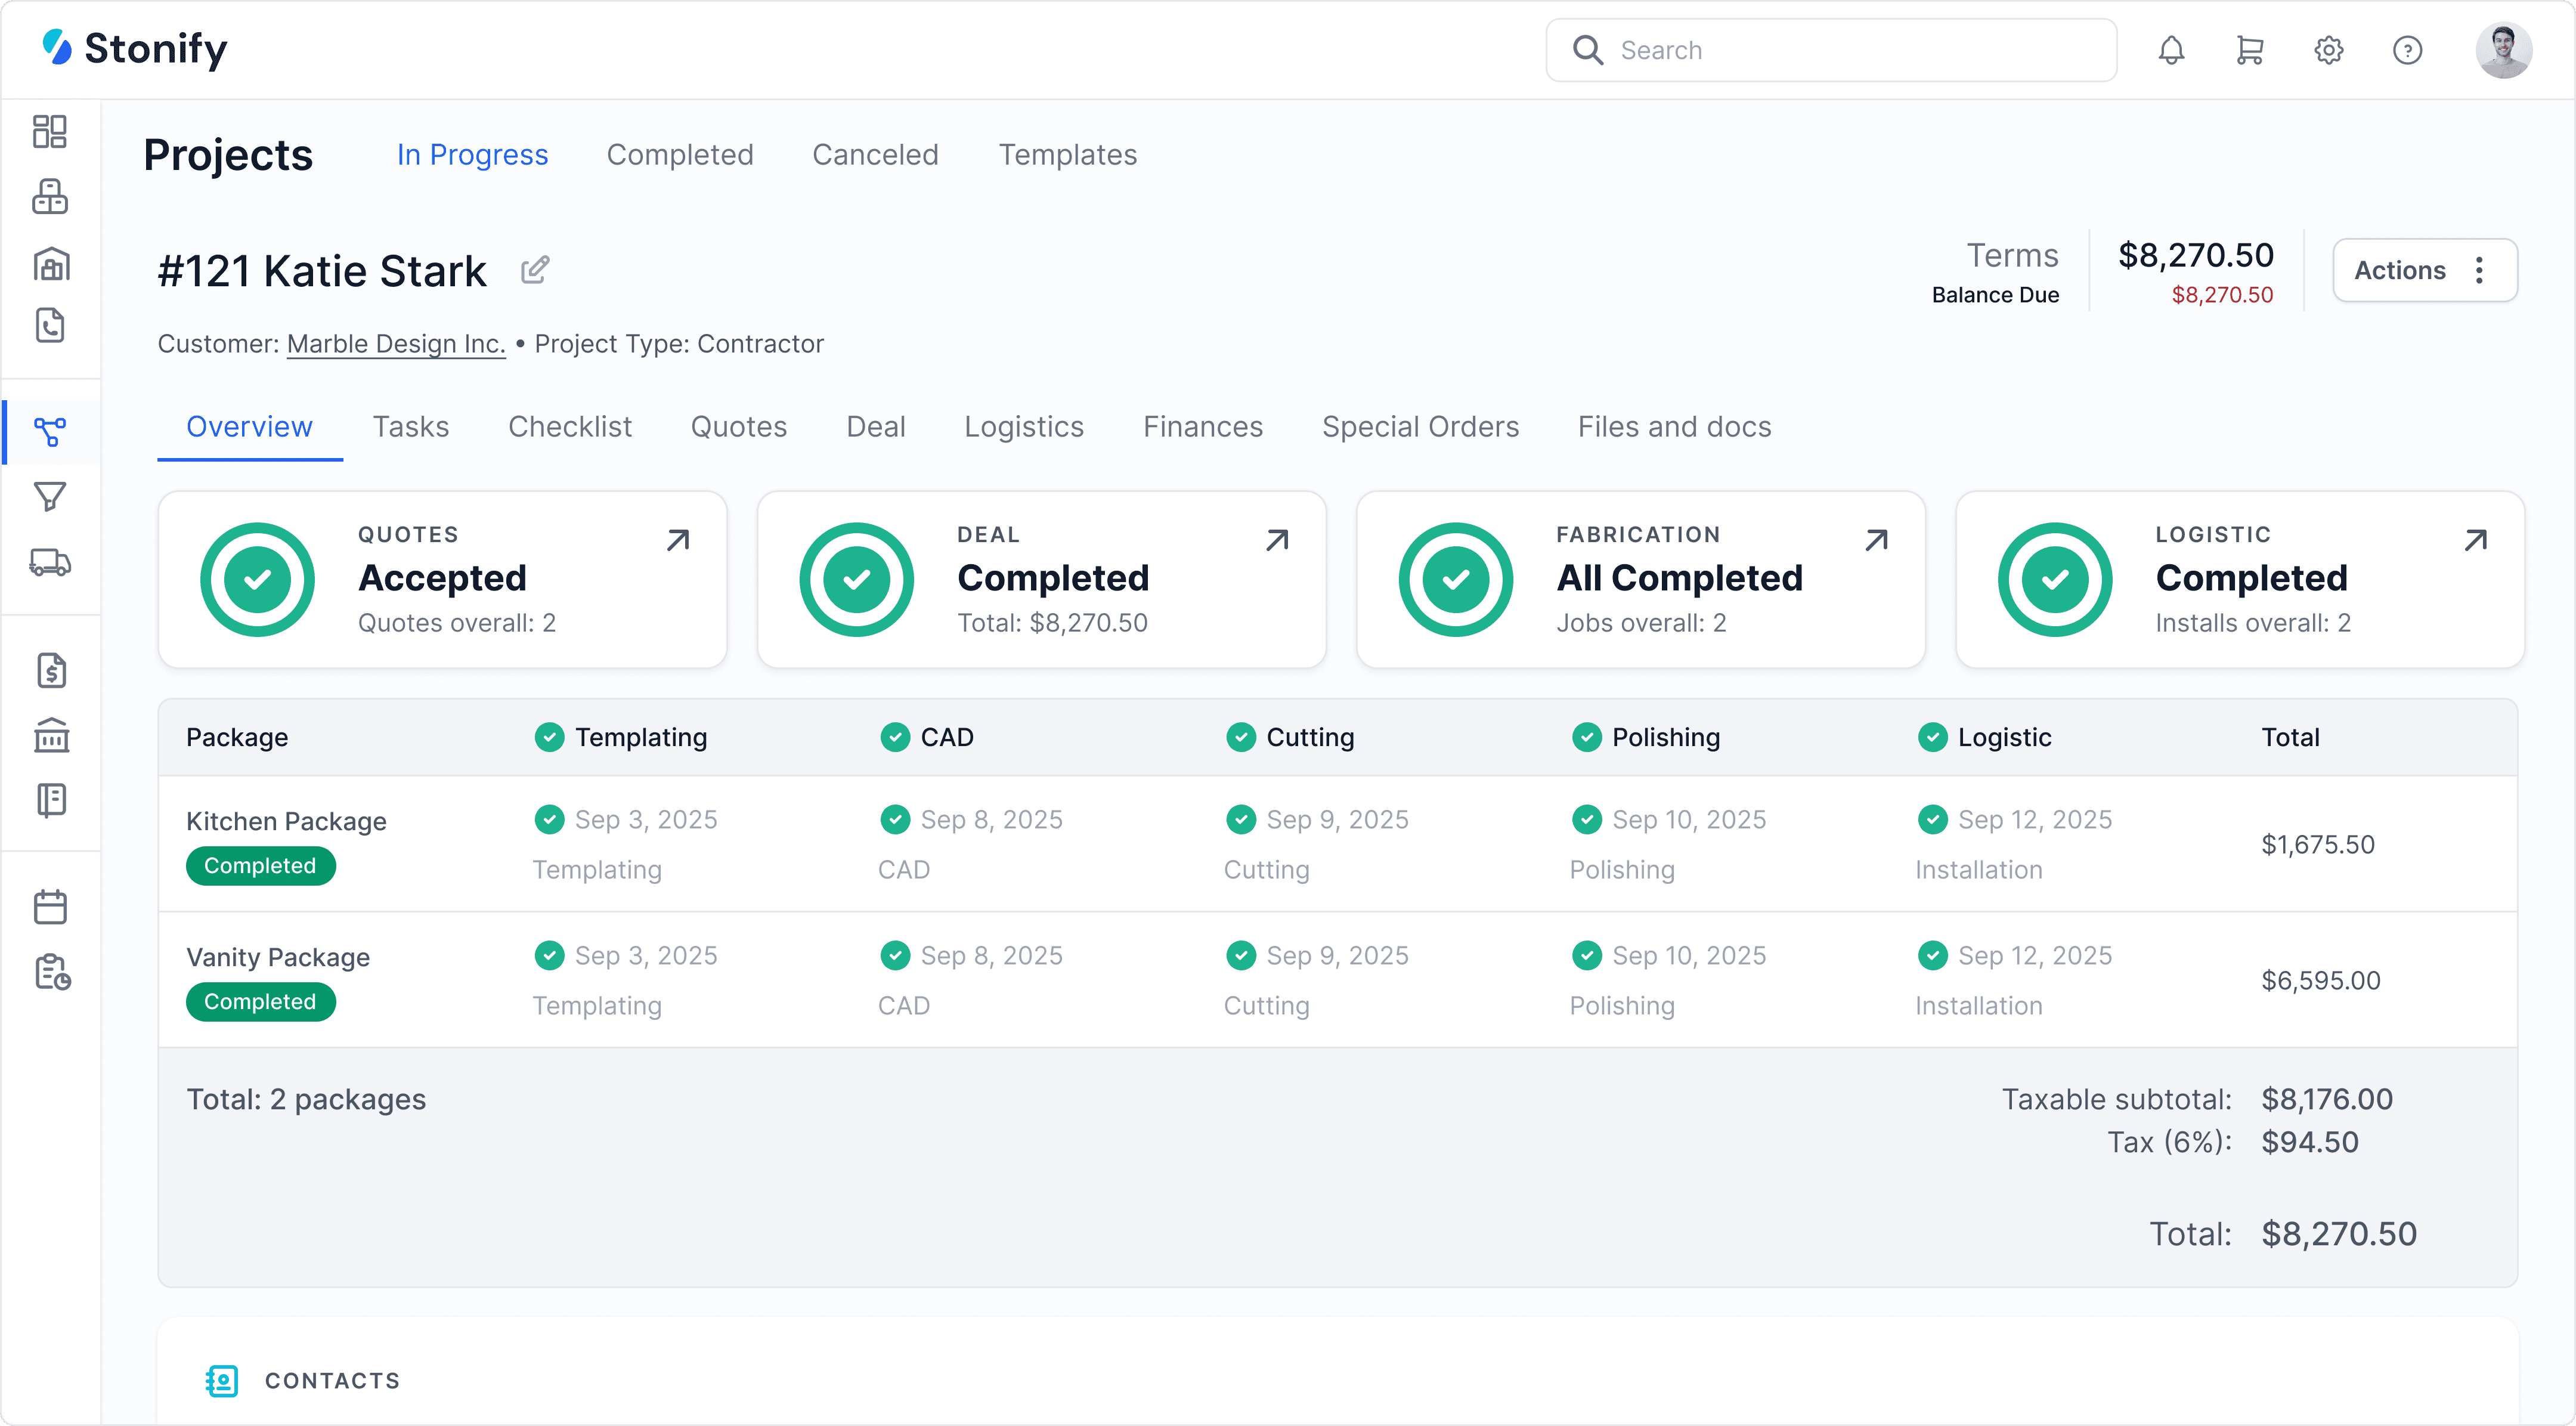Toggle the CAD checkmark in the header row
Viewport: 2576px width, 1426px height.
pyautogui.click(x=895, y=737)
